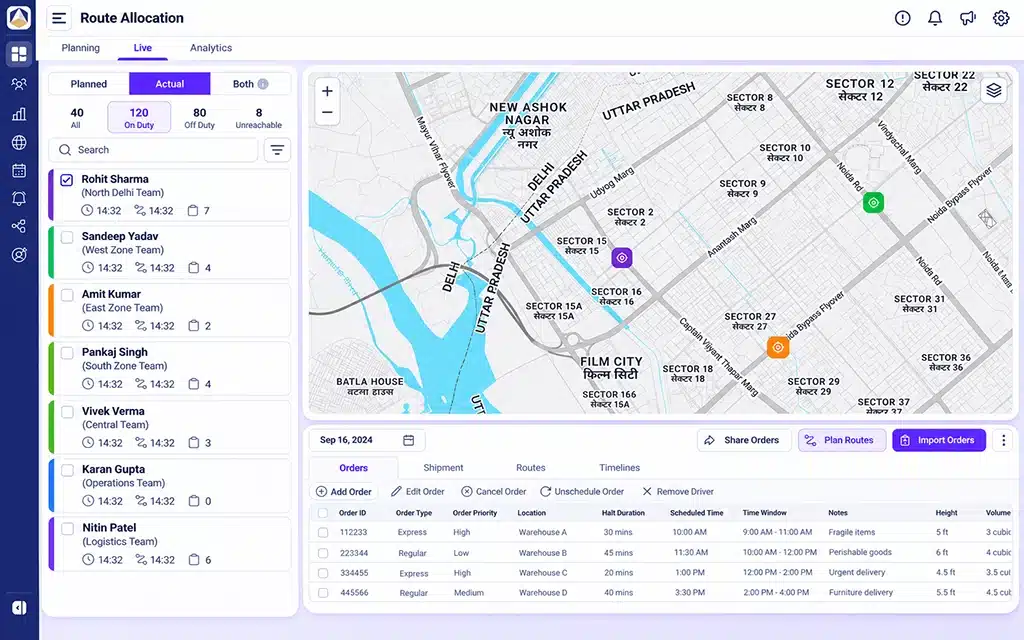Open the driver list filter icon
The image size is (1024, 640).
[x=277, y=150]
